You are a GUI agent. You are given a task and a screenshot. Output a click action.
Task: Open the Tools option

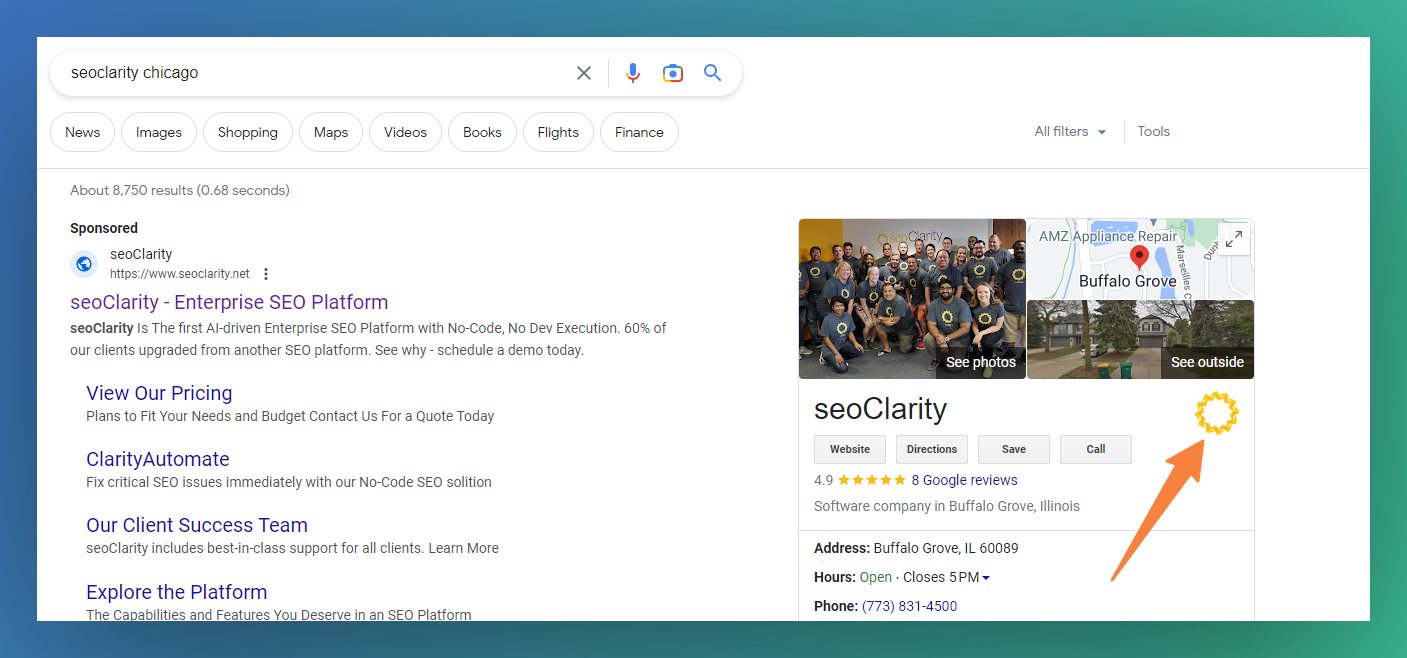point(1153,132)
